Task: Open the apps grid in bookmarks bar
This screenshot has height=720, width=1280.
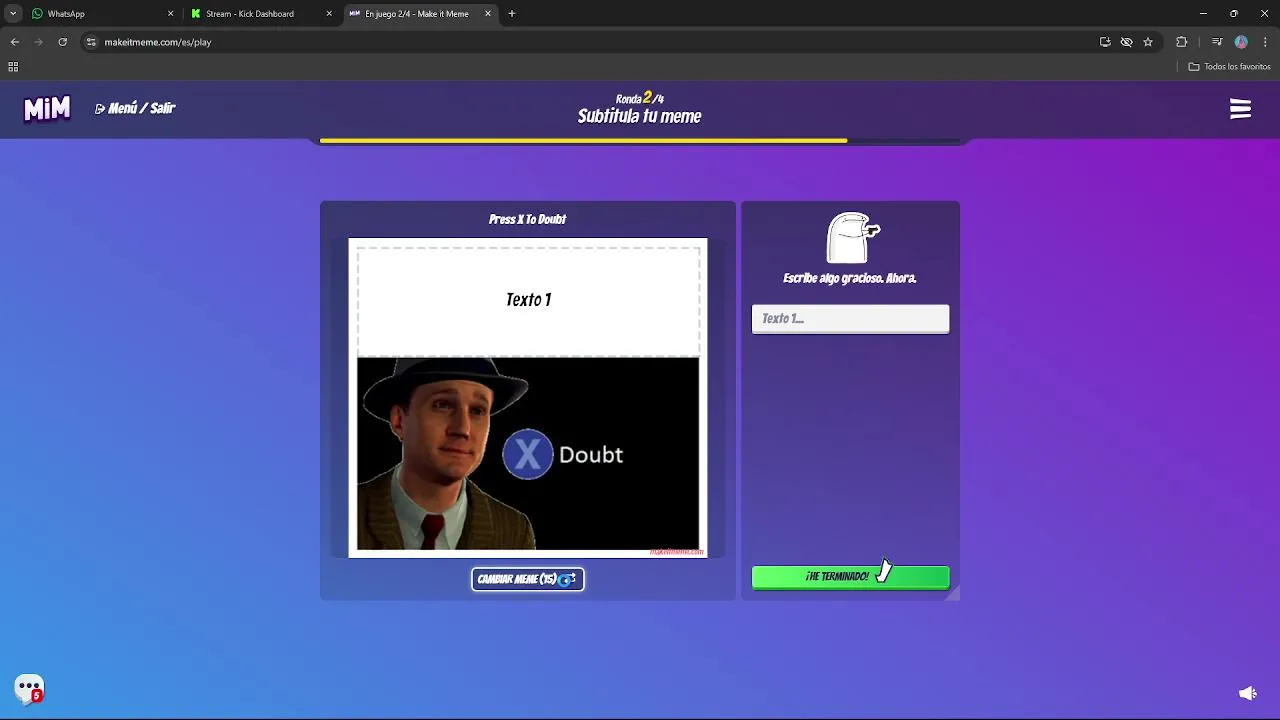Action: (13, 67)
